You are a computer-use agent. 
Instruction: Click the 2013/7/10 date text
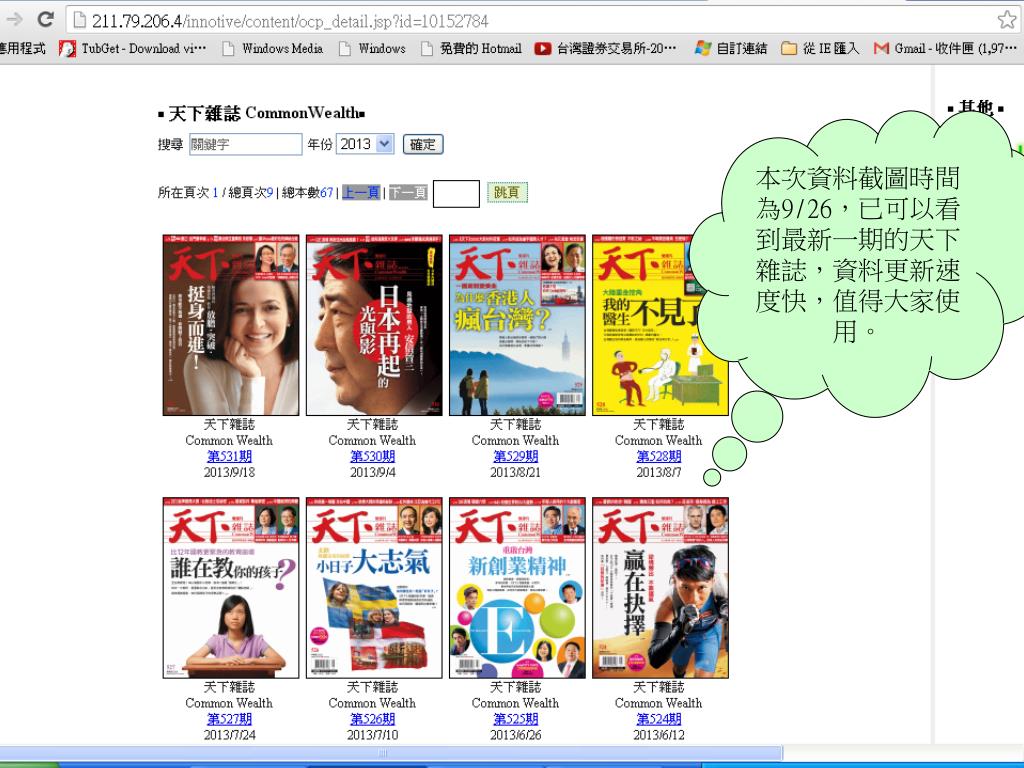[372, 735]
